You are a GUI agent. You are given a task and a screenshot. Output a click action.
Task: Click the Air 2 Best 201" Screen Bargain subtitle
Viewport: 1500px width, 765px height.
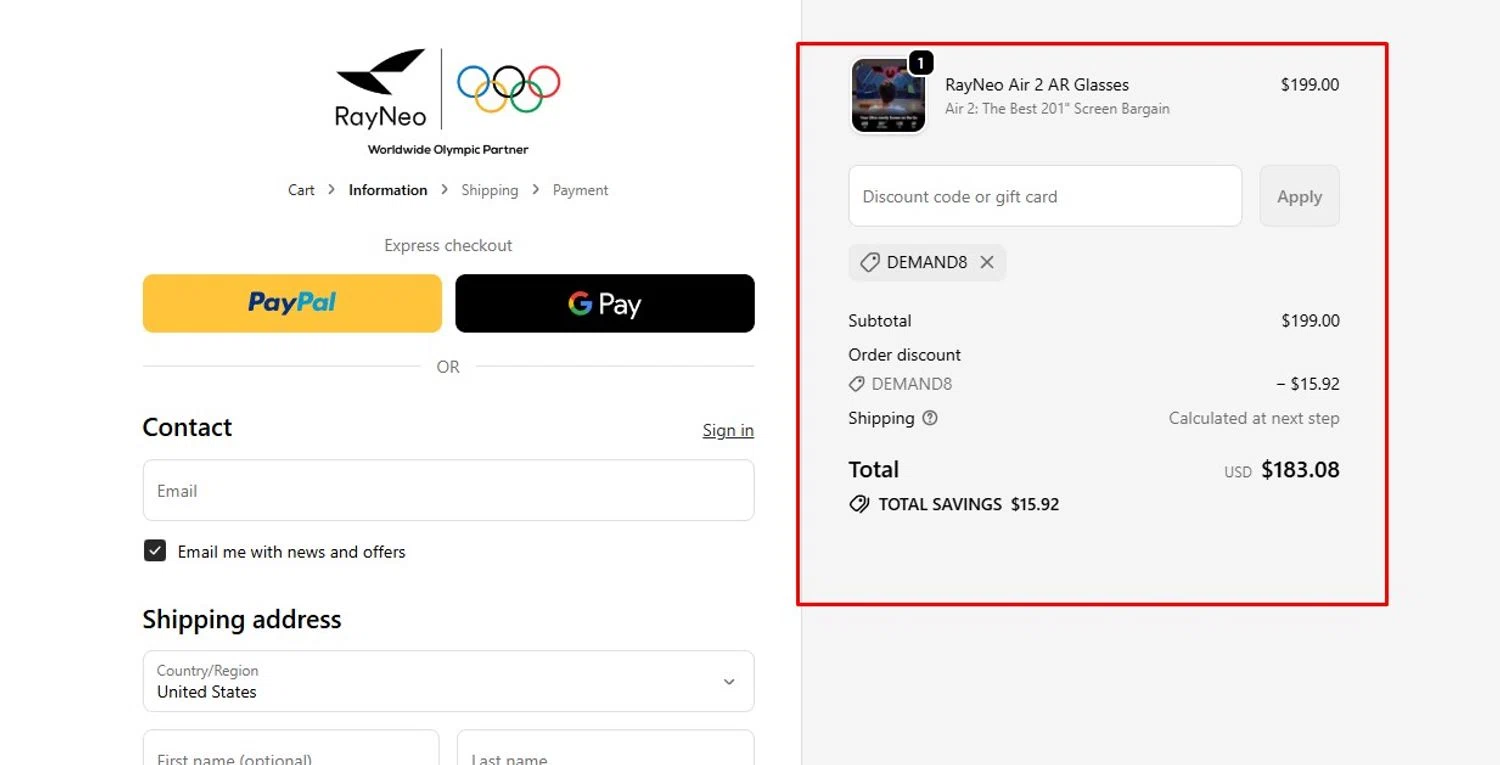[1057, 109]
